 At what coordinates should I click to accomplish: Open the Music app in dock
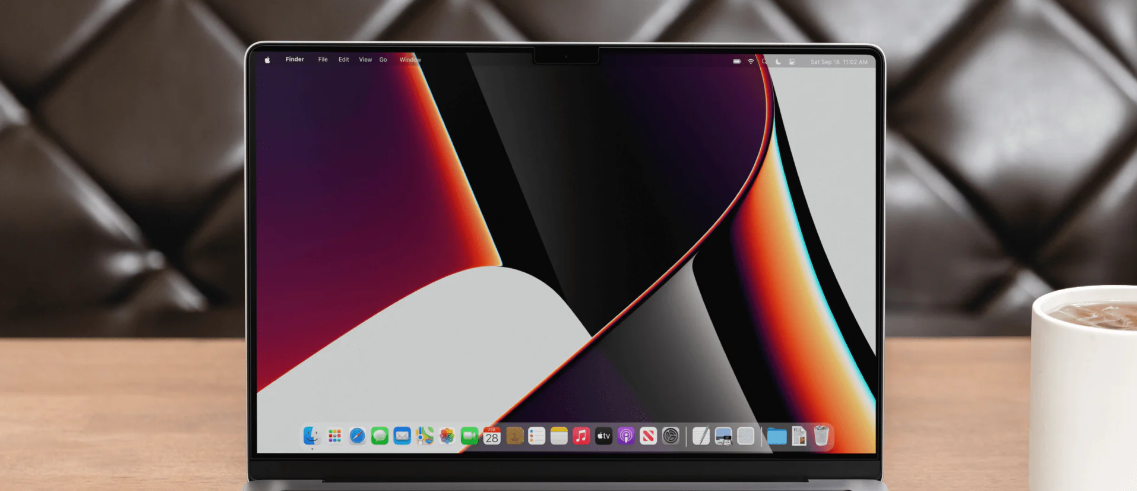[582, 435]
